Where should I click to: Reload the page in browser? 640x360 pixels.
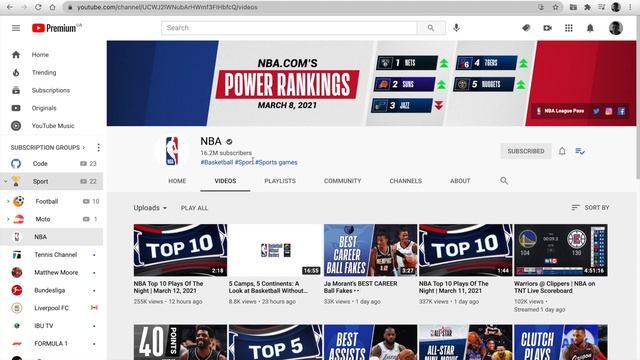pyautogui.click(x=38, y=7)
